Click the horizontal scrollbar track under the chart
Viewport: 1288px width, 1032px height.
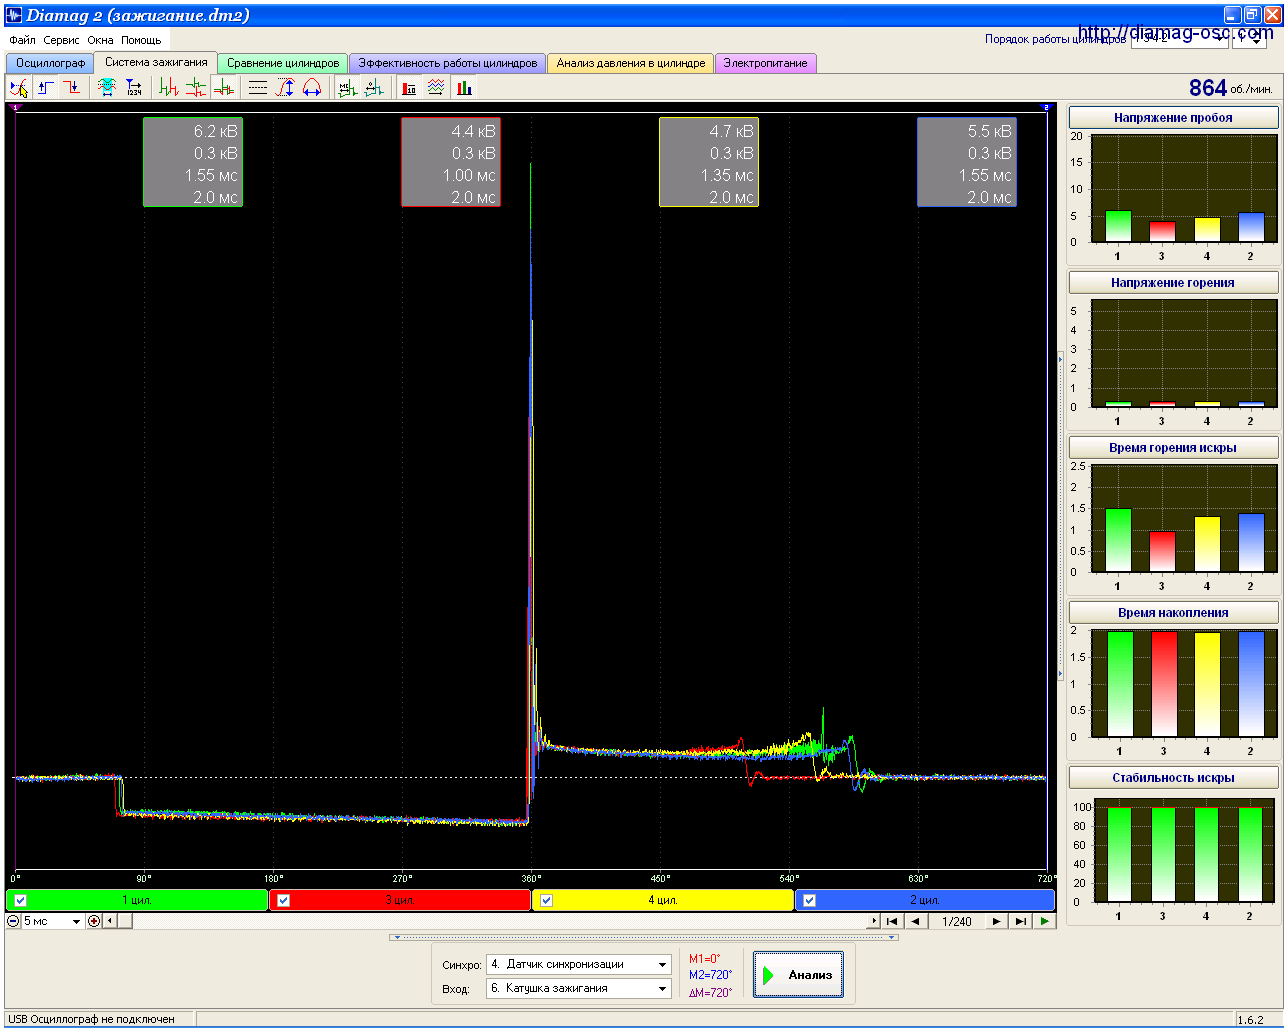coord(500,921)
